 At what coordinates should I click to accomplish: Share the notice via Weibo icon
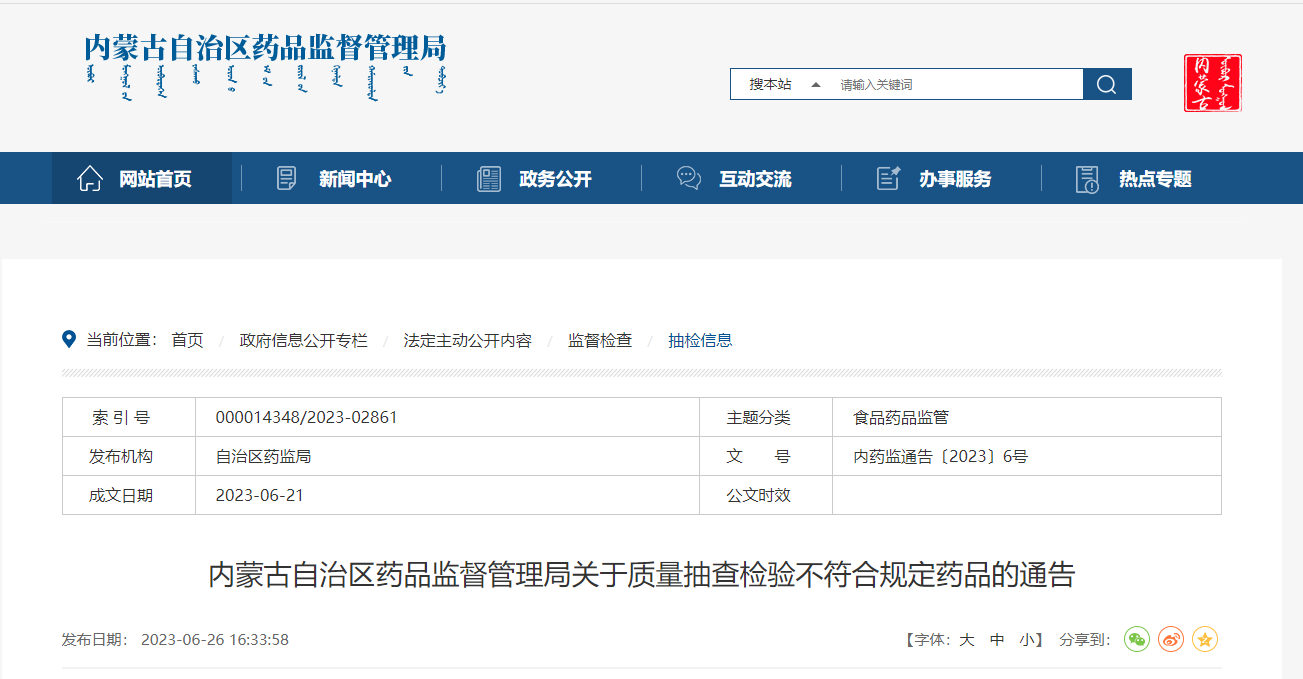point(1171,639)
